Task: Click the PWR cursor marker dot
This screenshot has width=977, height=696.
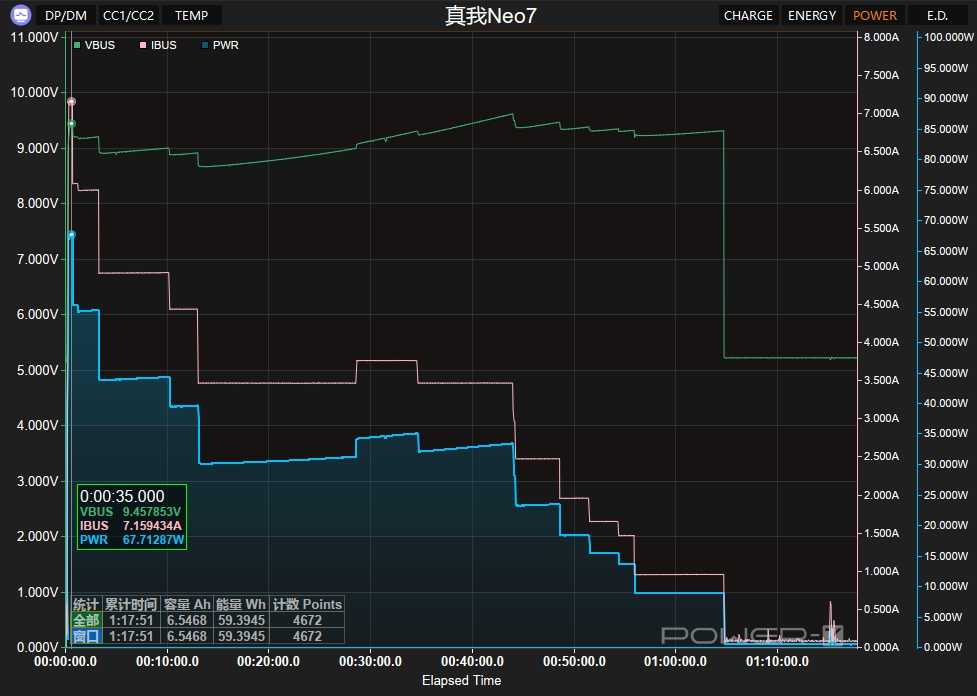Action: [x=71, y=234]
